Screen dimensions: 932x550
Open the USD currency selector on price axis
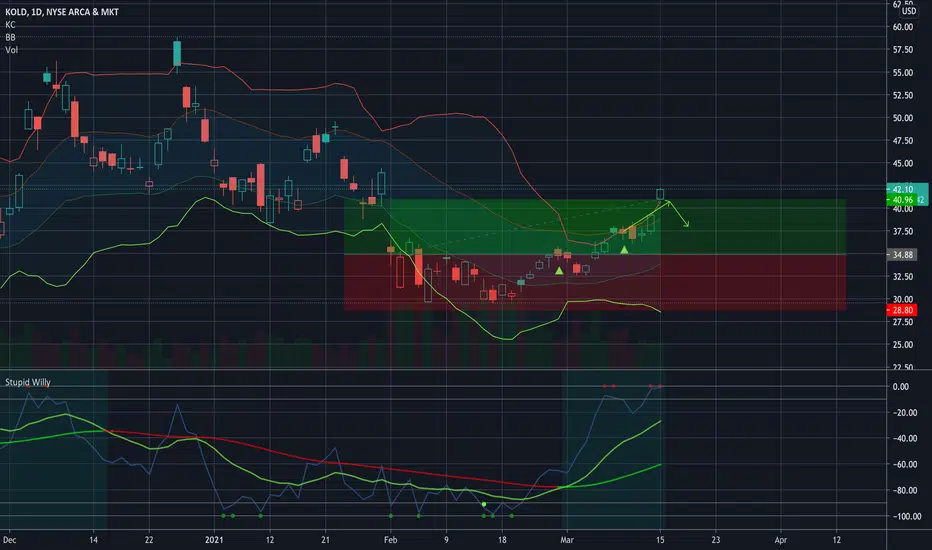[908, 11]
